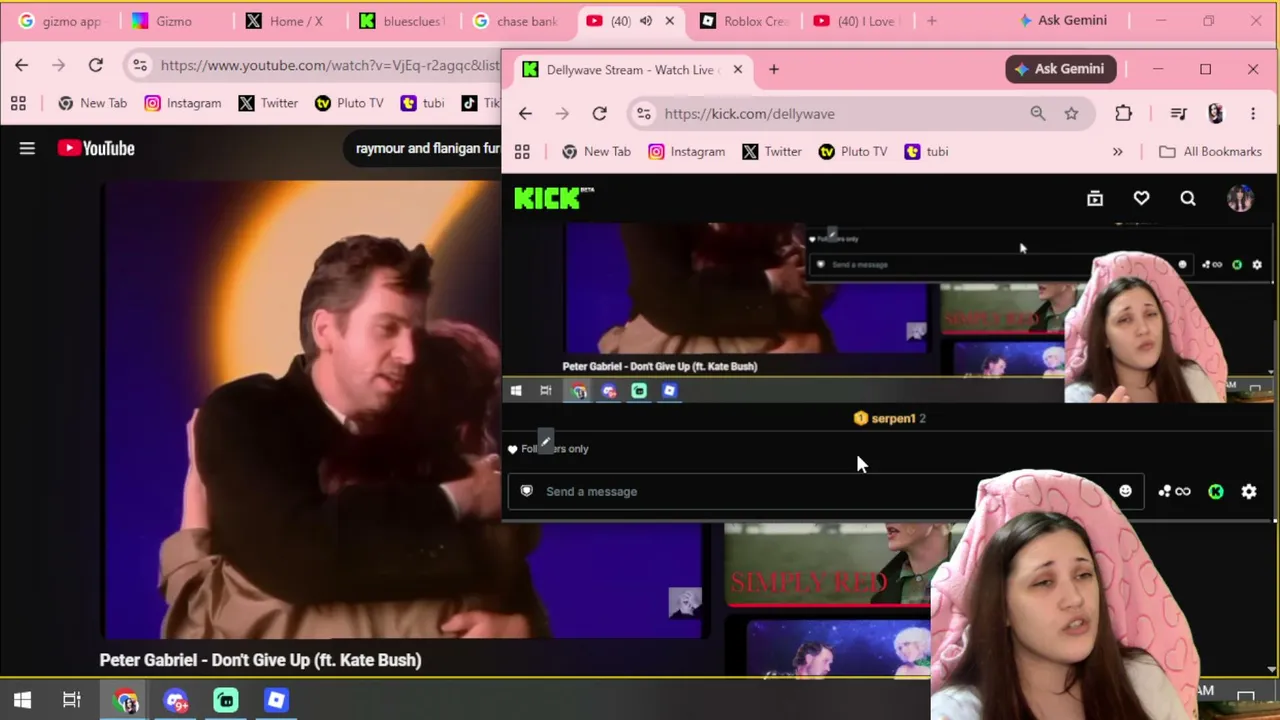This screenshot has height=720, width=1280.
Task: Go back in the Kick window
Action: 525,114
